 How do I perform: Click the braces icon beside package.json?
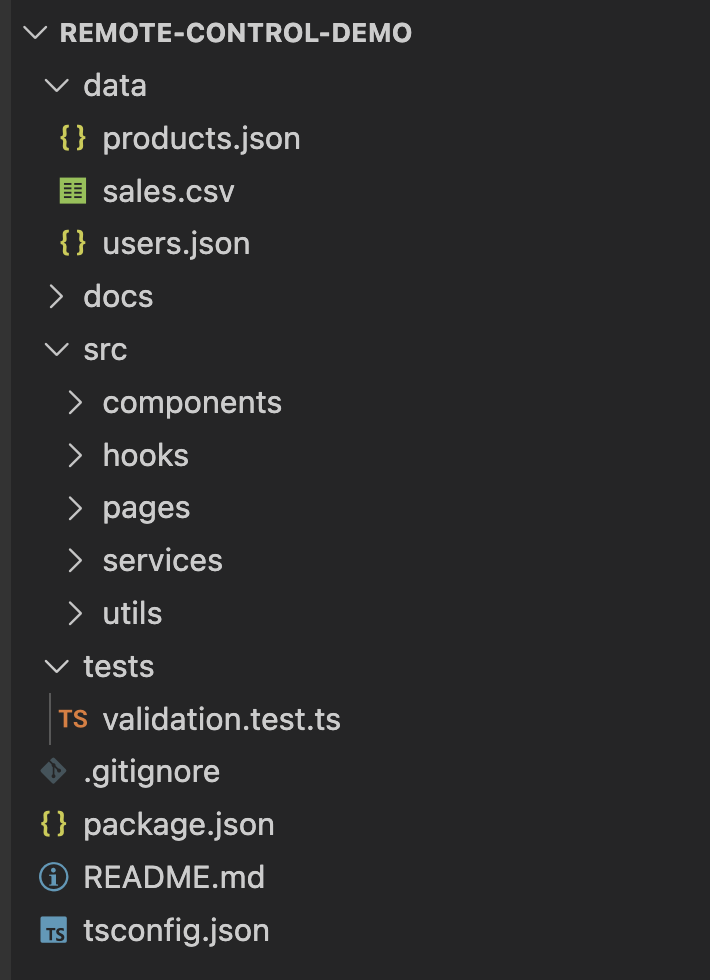(53, 825)
